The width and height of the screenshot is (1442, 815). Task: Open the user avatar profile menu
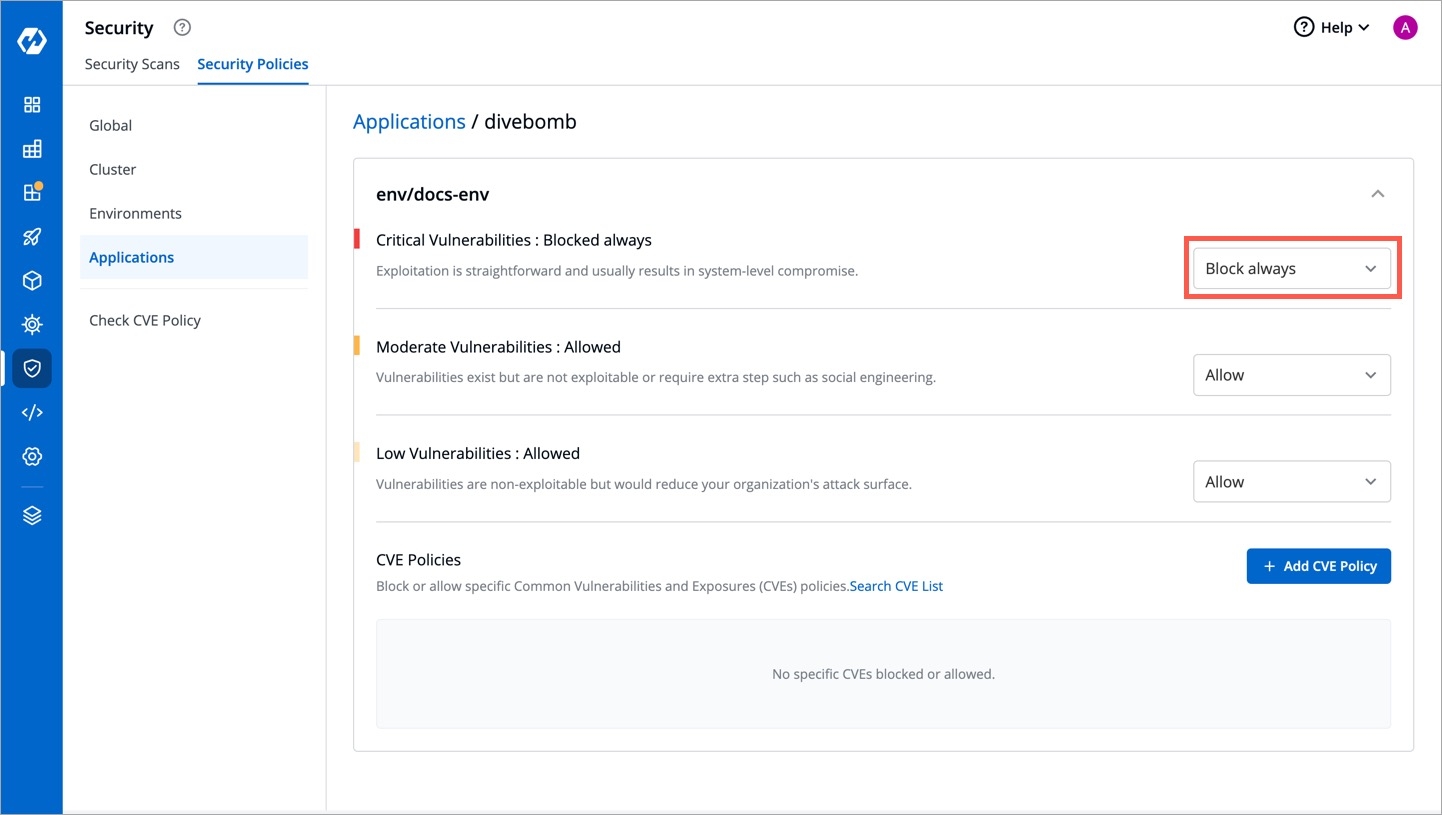pyautogui.click(x=1405, y=28)
